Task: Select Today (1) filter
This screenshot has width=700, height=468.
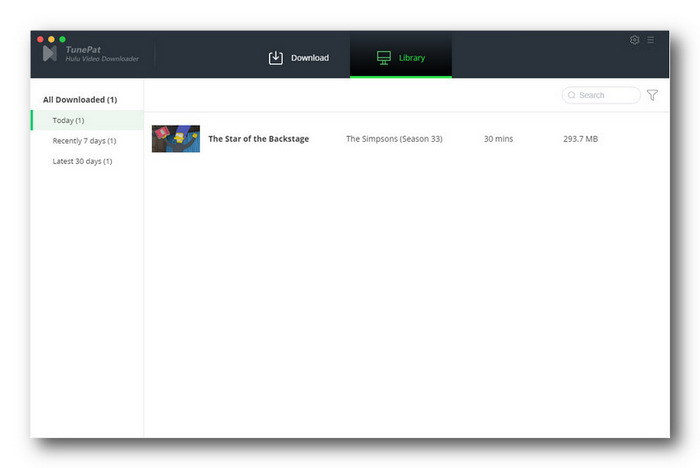Action: [x=88, y=120]
